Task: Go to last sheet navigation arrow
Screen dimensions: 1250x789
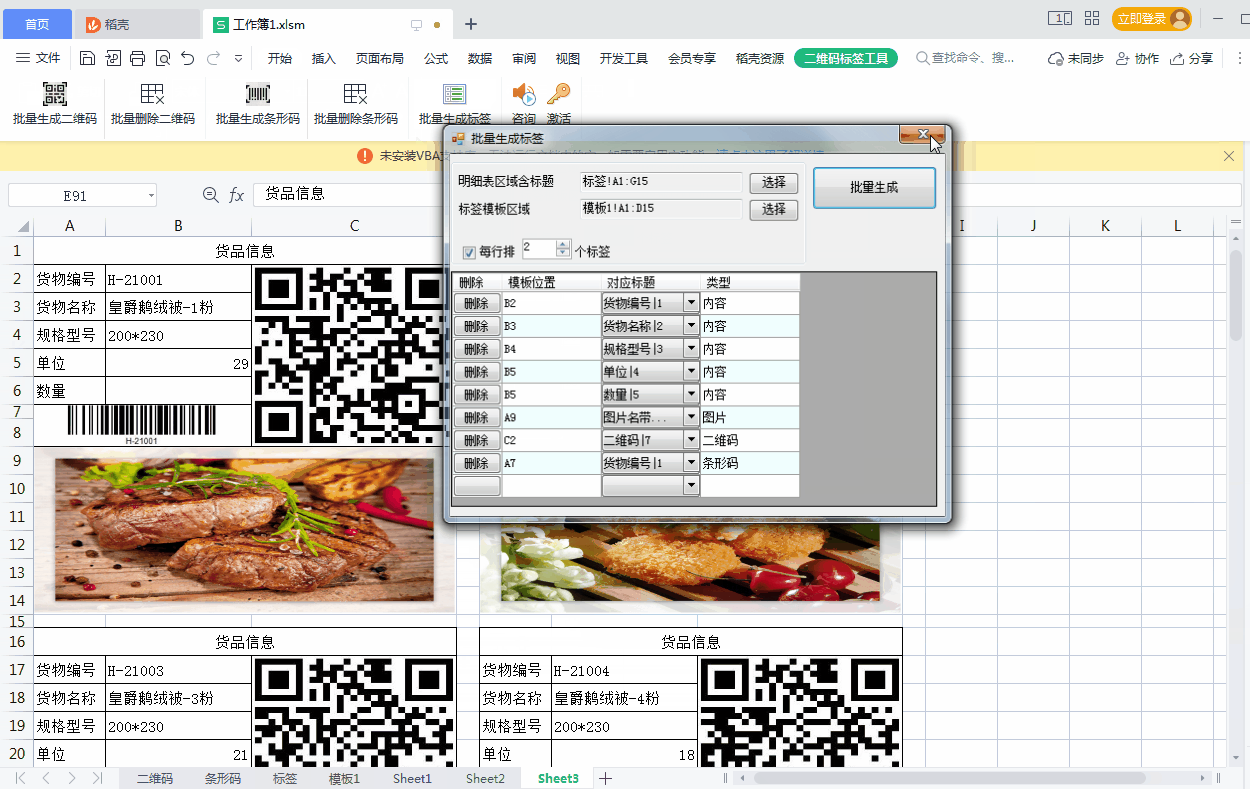Action: (98, 778)
